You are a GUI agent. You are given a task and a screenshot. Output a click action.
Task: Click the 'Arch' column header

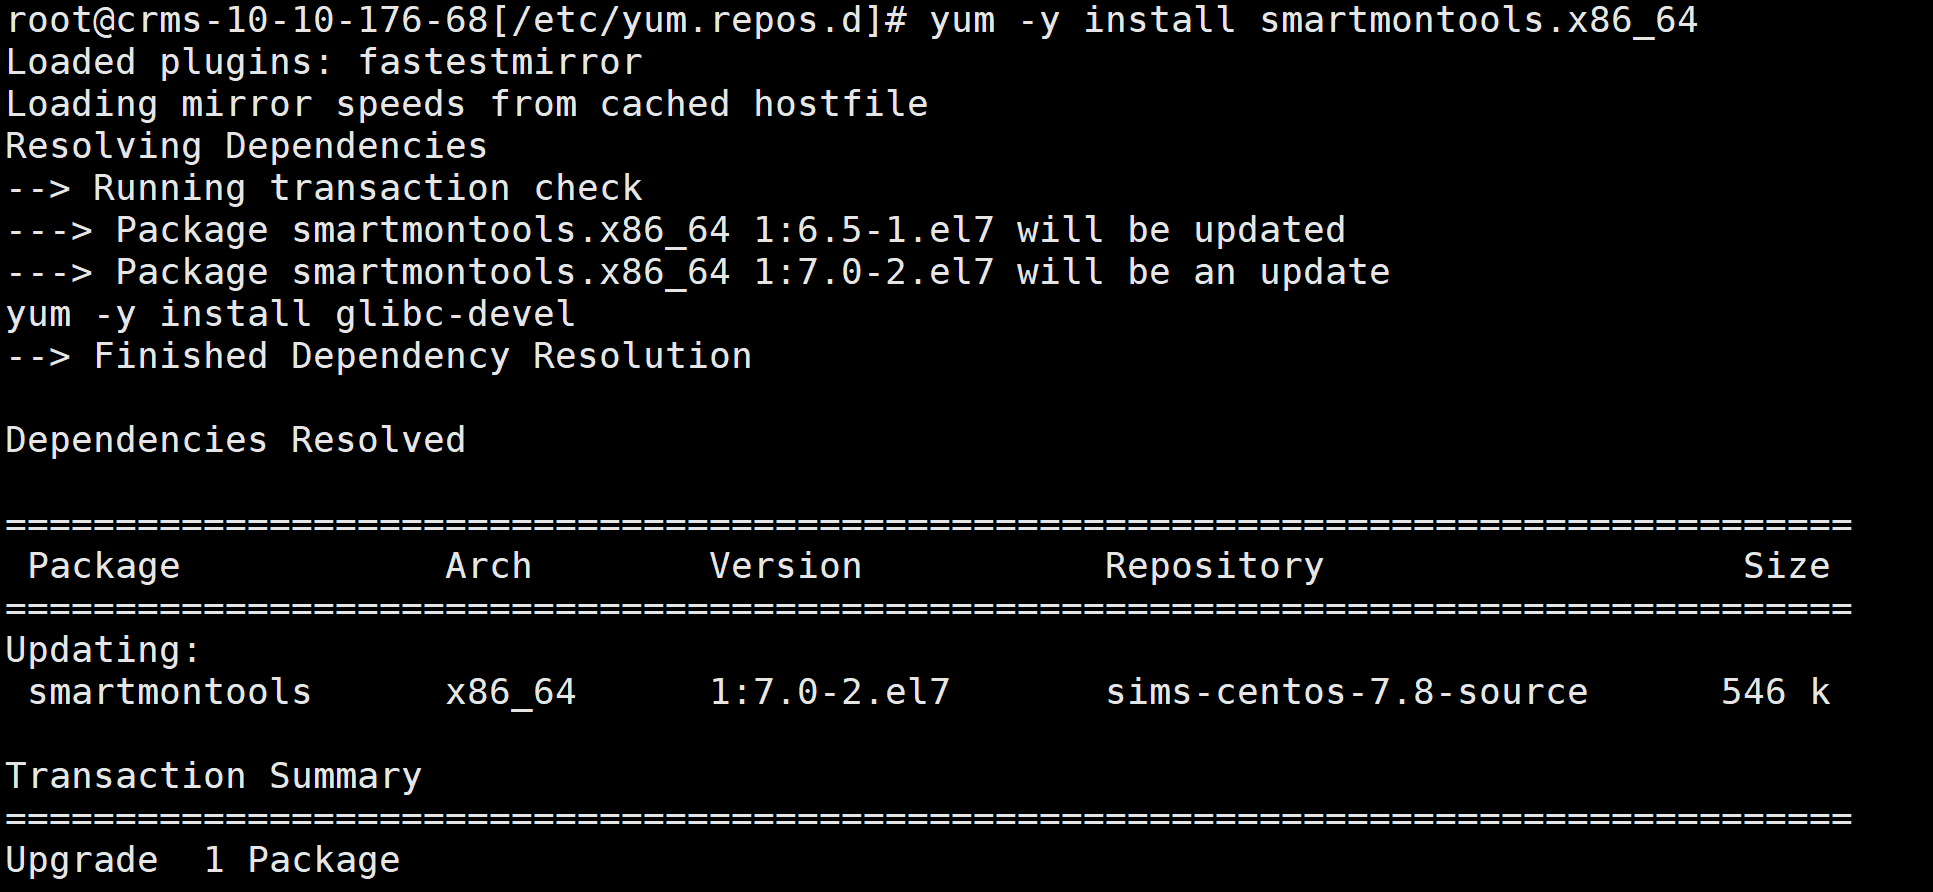pyautogui.click(x=489, y=567)
